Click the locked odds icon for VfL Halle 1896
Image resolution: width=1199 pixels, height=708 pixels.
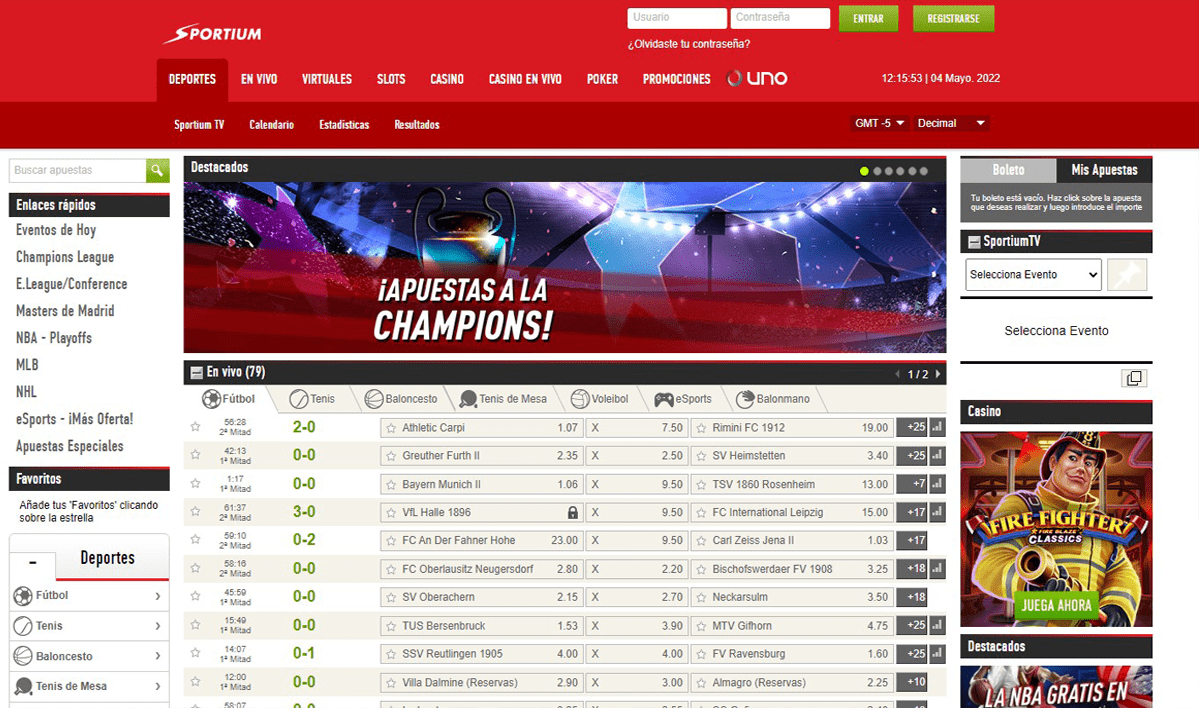pyautogui.click(x=573, y=512)
